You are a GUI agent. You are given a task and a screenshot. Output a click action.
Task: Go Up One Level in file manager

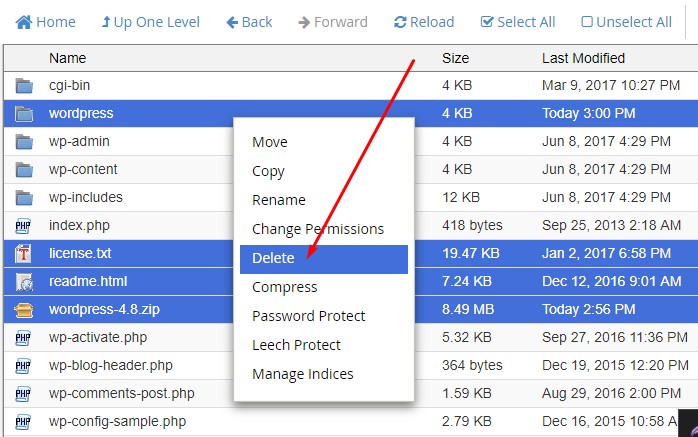150,22
